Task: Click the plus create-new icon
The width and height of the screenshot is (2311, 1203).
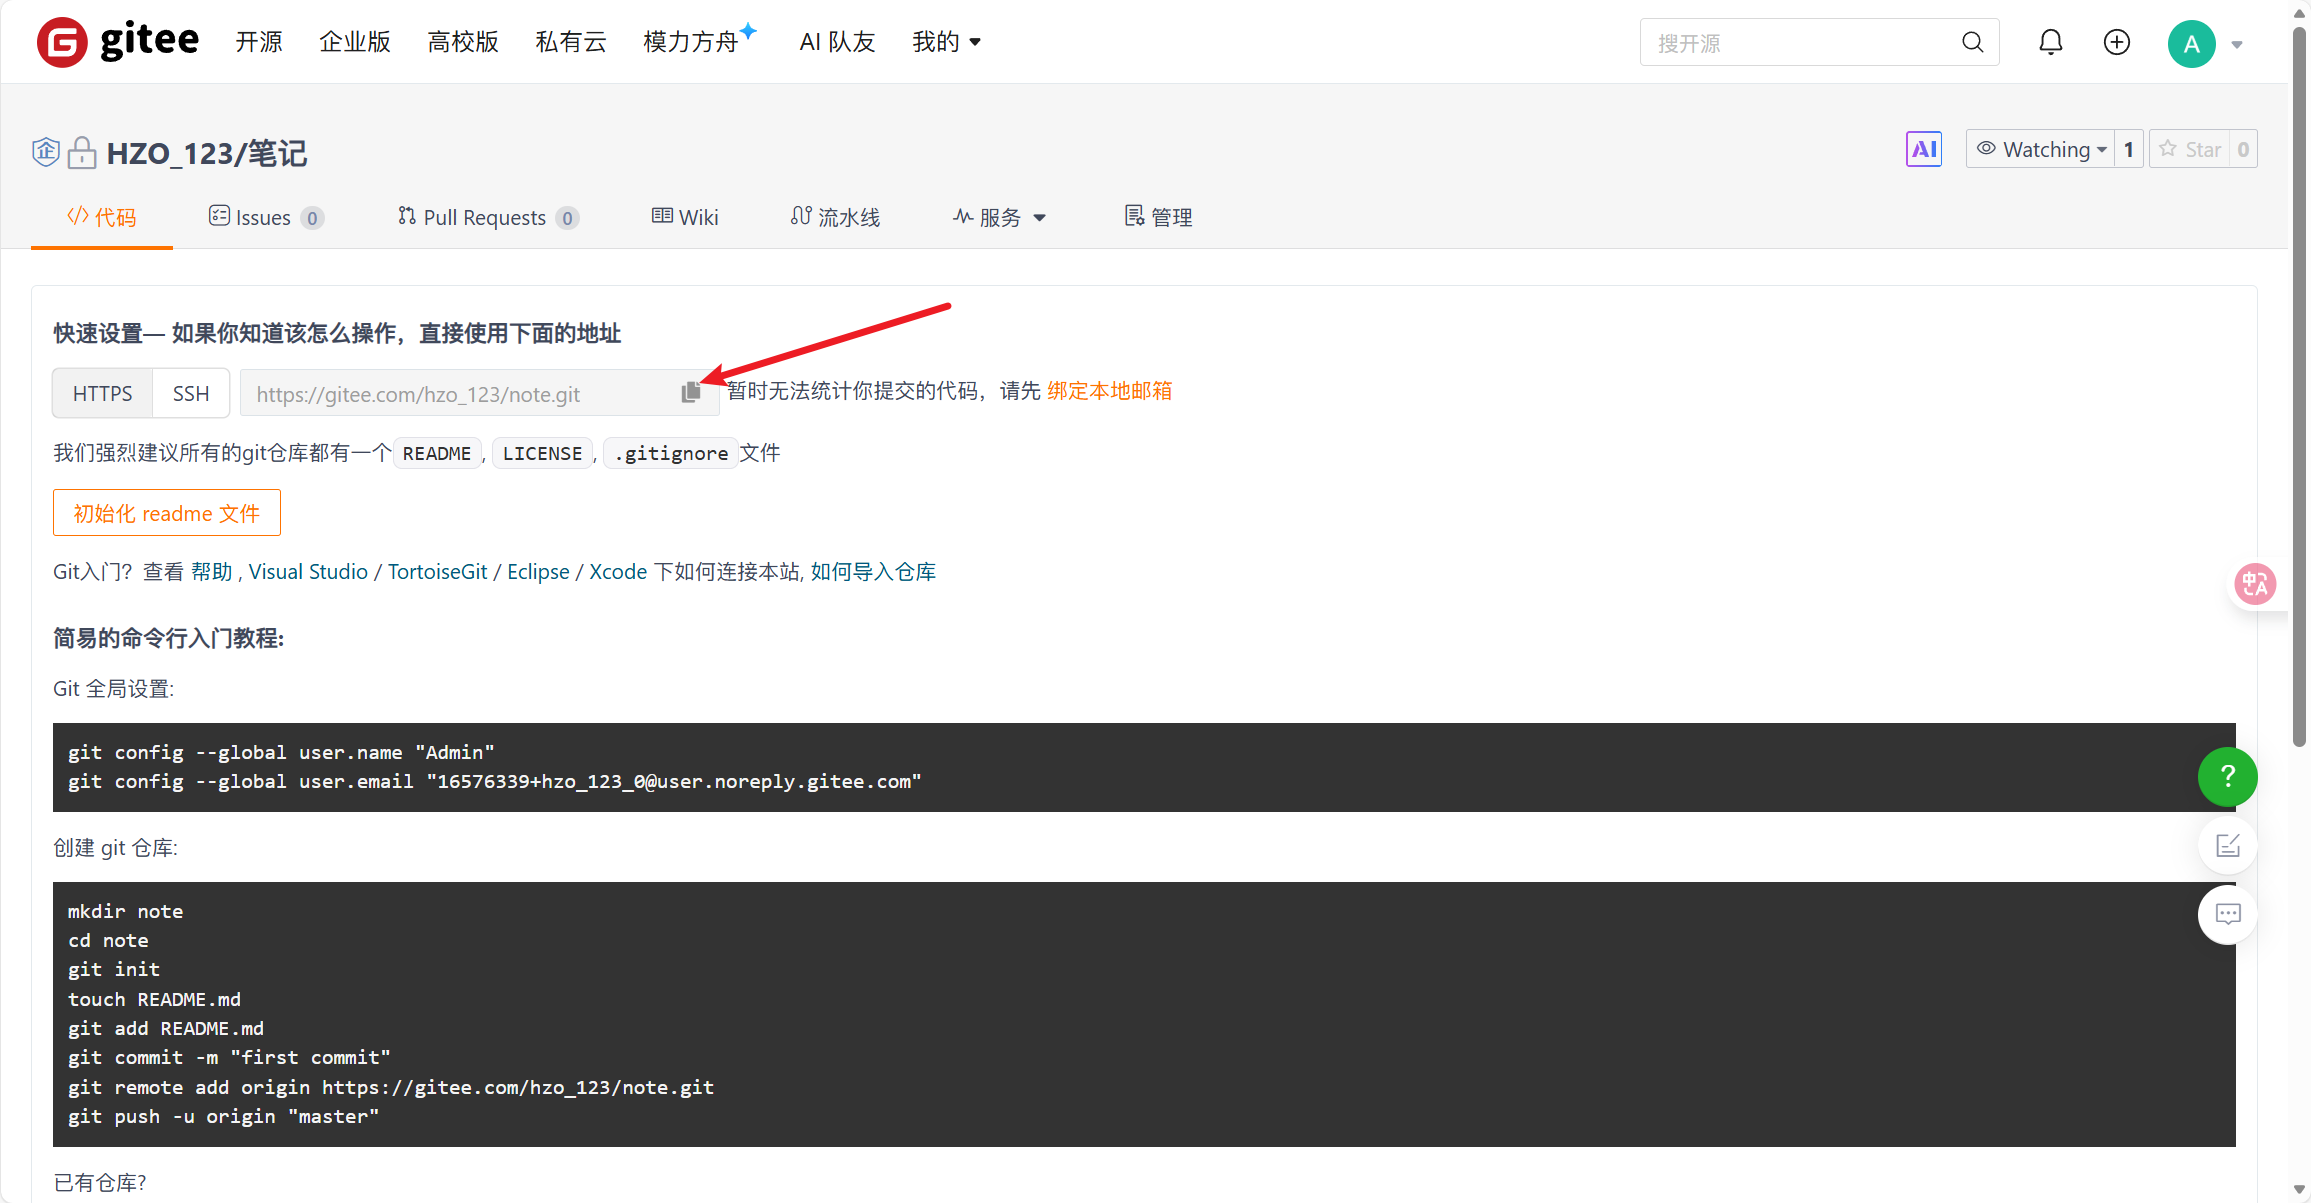Action: click(2116, 42)
